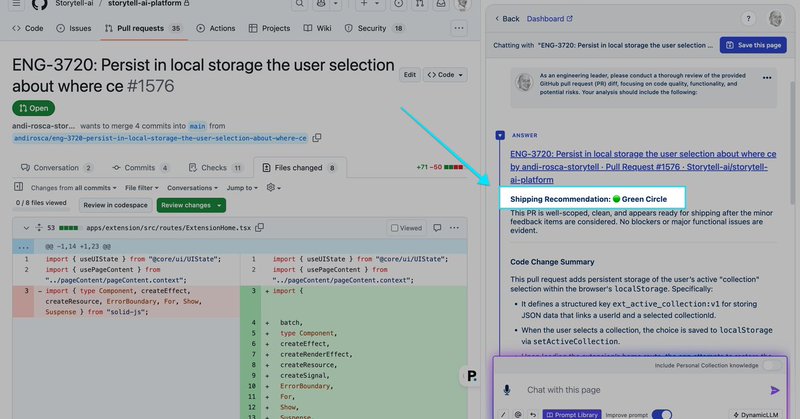Toggle Include Personal Collection knowledge
Screen dimensions: 800x419
(772, 365)
